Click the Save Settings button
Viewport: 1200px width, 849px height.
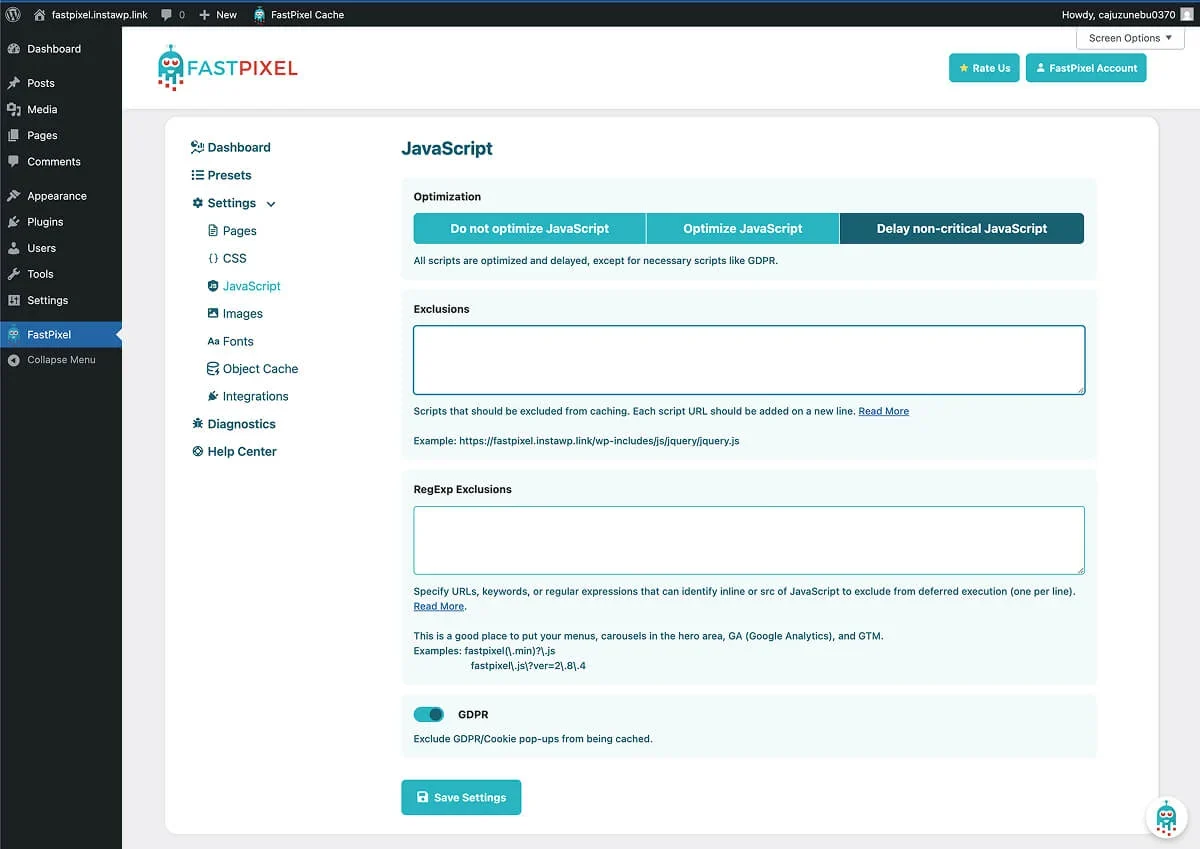coord(461,797)
